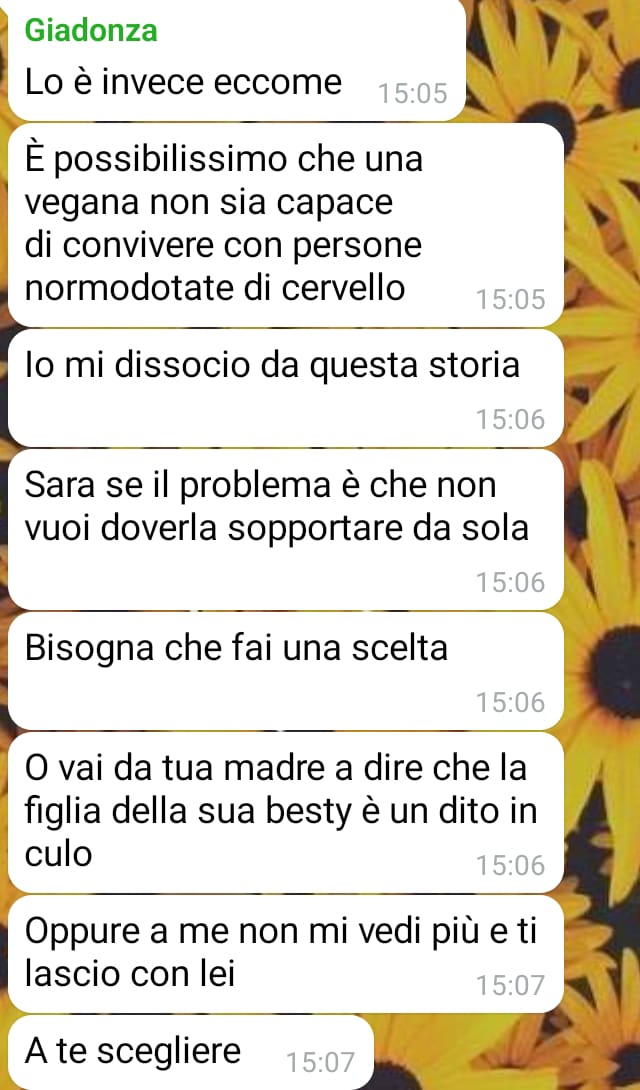
Task: Tap the 15:06 timestamp under 'questa storia'
Action: [x=510, y=419]
